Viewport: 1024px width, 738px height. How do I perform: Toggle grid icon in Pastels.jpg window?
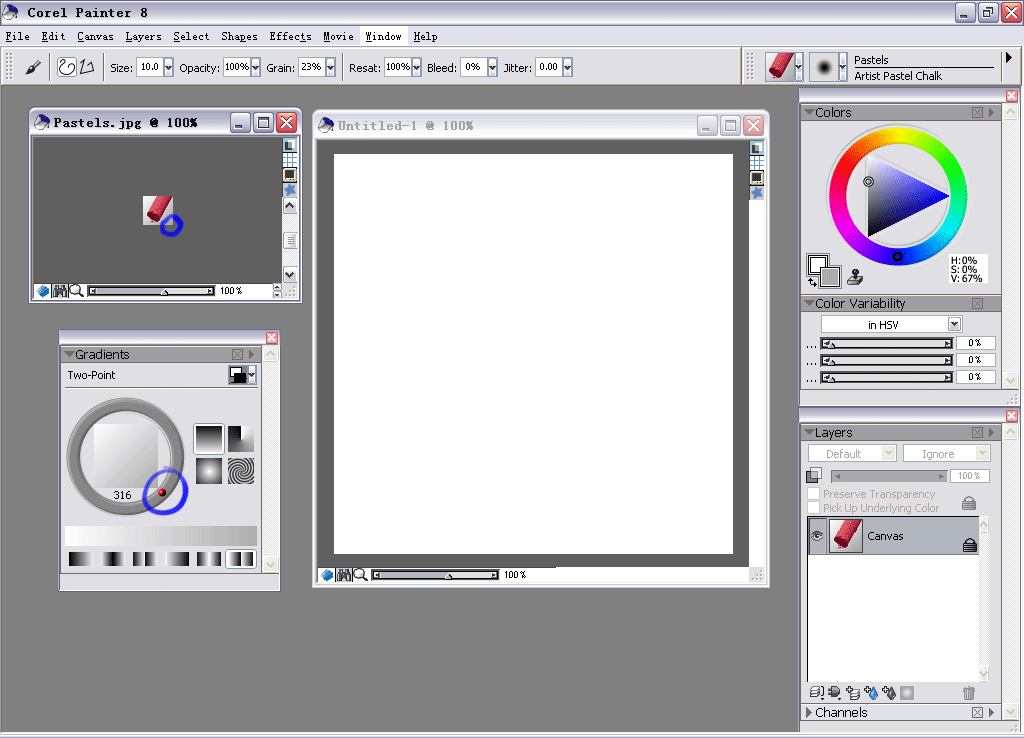pos(290,159)
